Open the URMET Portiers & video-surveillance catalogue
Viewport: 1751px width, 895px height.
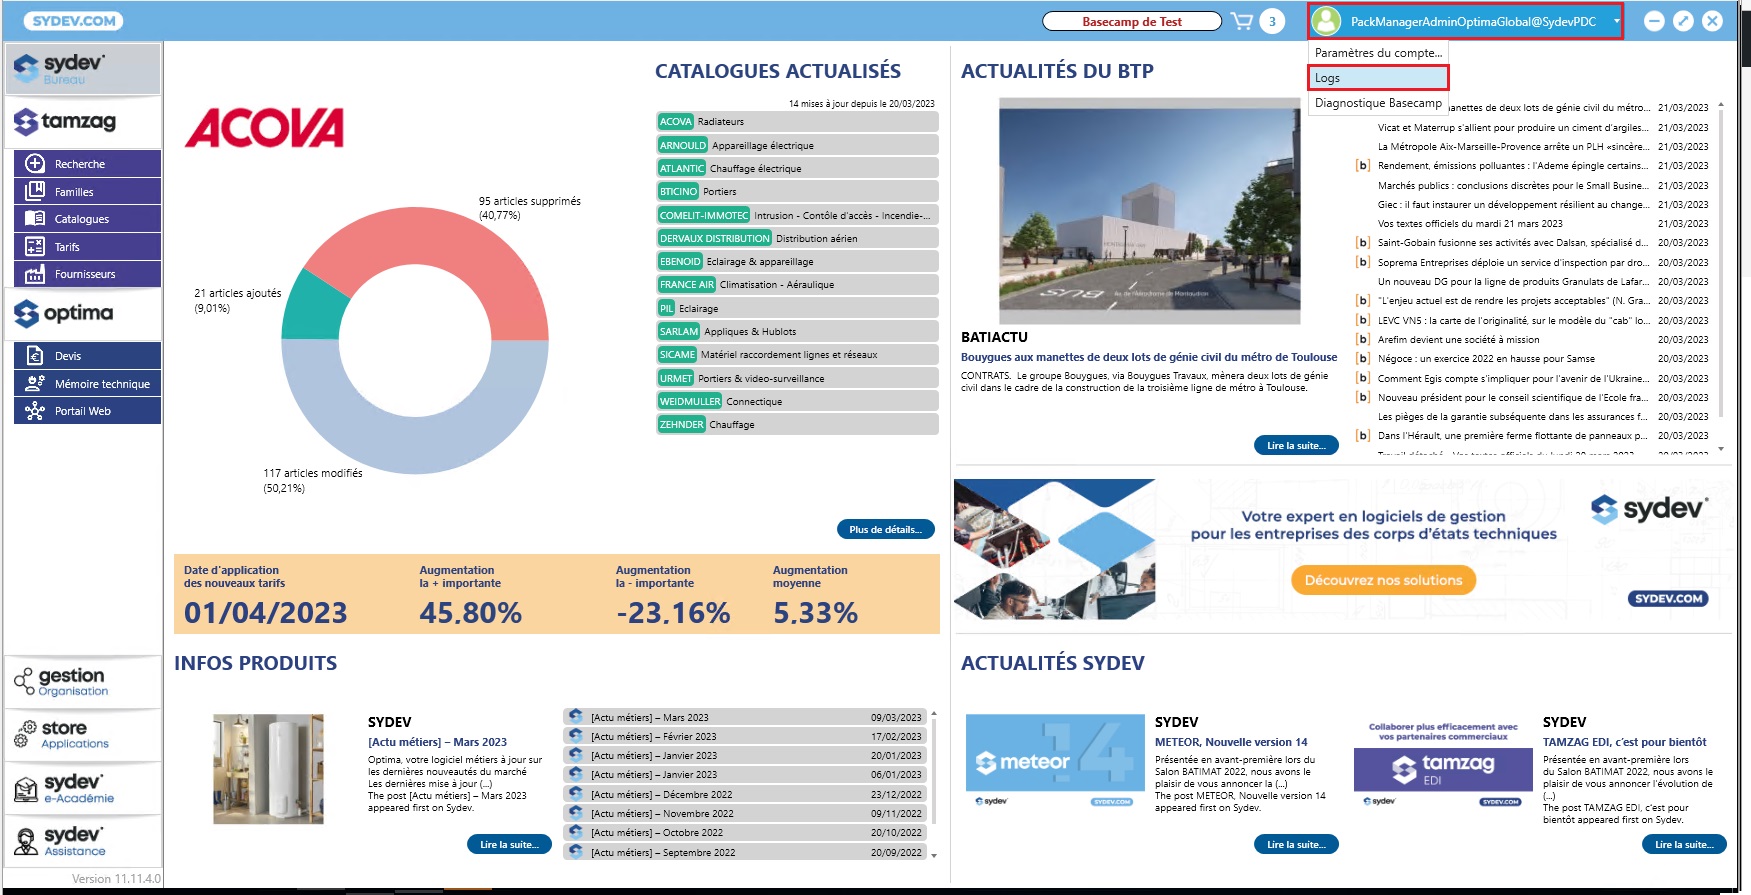pos(797,378)
